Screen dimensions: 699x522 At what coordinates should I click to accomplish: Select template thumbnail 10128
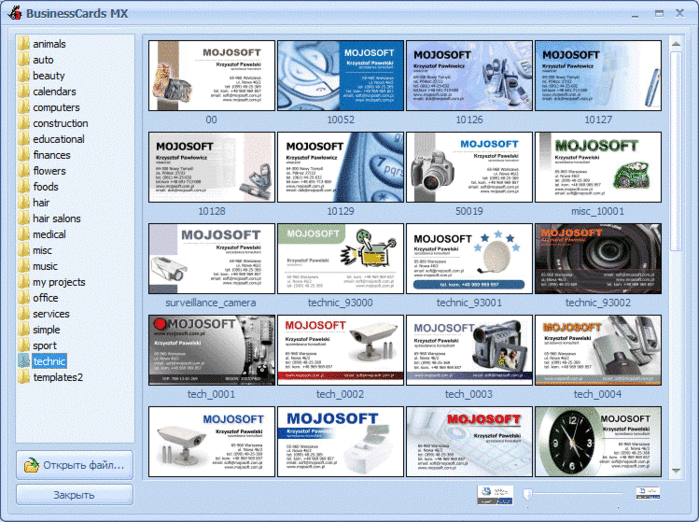211,167
